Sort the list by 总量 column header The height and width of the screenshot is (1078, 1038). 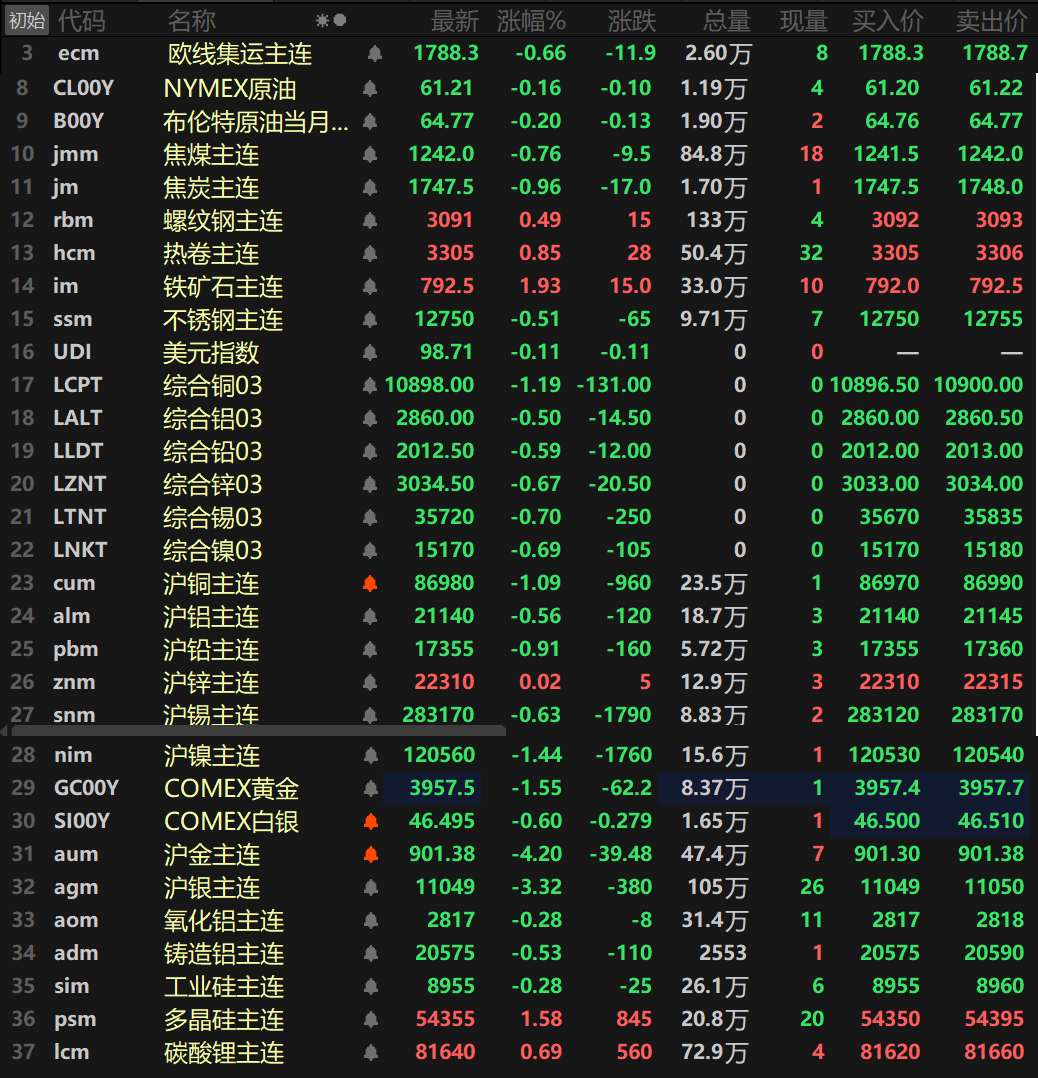(x=726, y=20)
